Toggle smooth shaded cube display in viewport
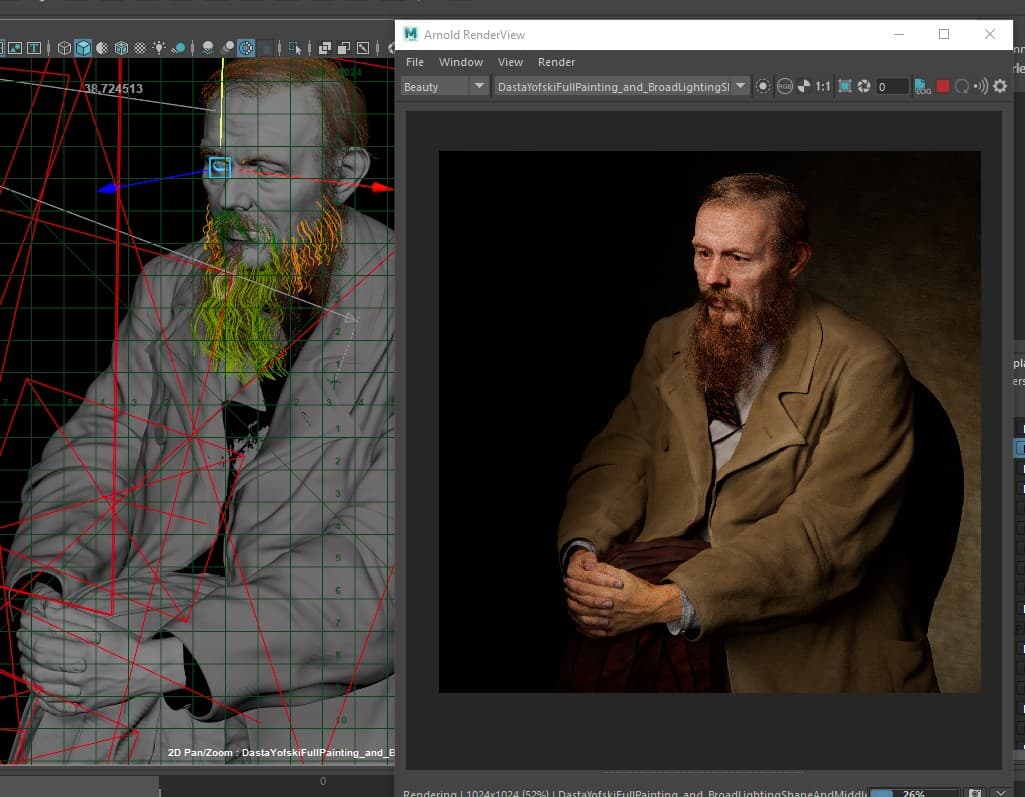 (83, 48)
